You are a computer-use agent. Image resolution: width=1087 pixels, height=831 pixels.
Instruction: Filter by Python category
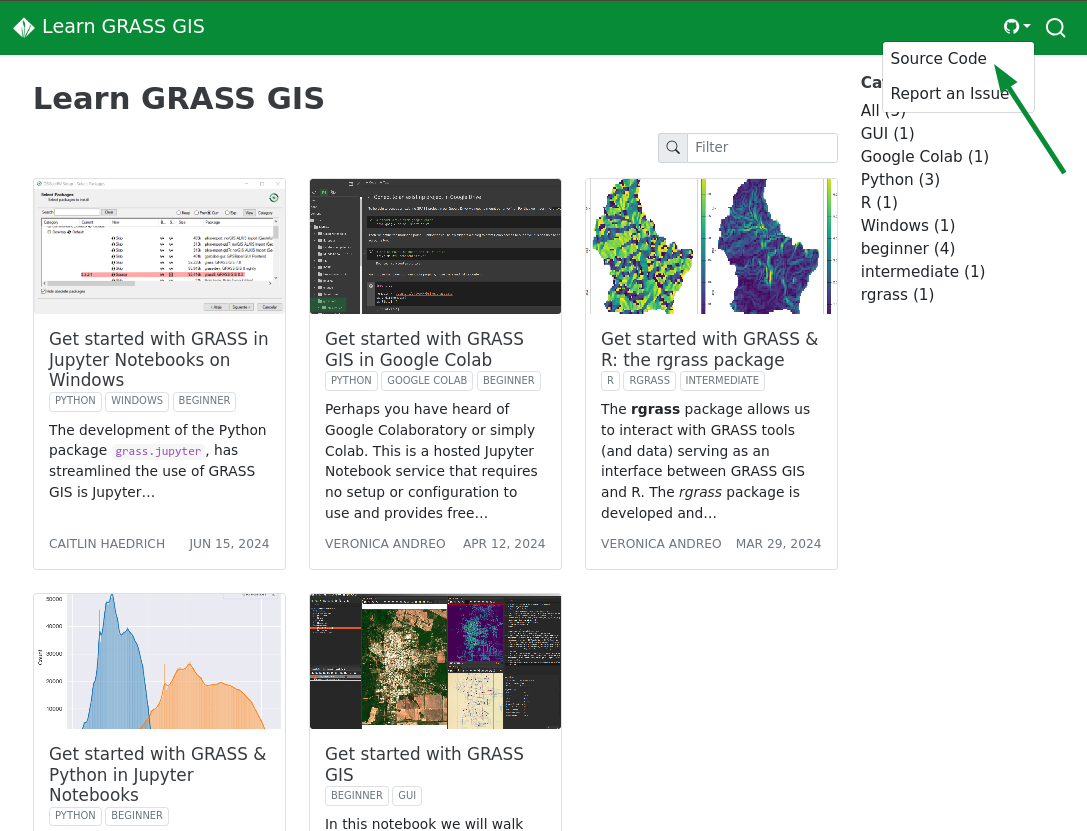(x=900, y=180)
